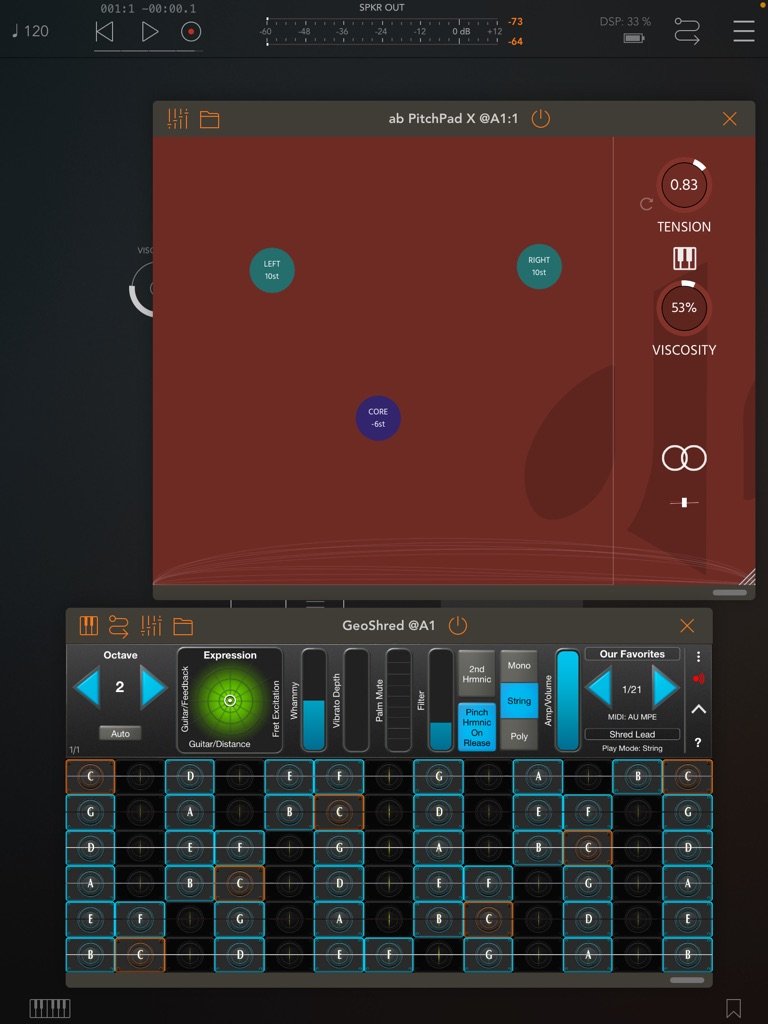Click the Palm Mute slider

pos(399,700)
